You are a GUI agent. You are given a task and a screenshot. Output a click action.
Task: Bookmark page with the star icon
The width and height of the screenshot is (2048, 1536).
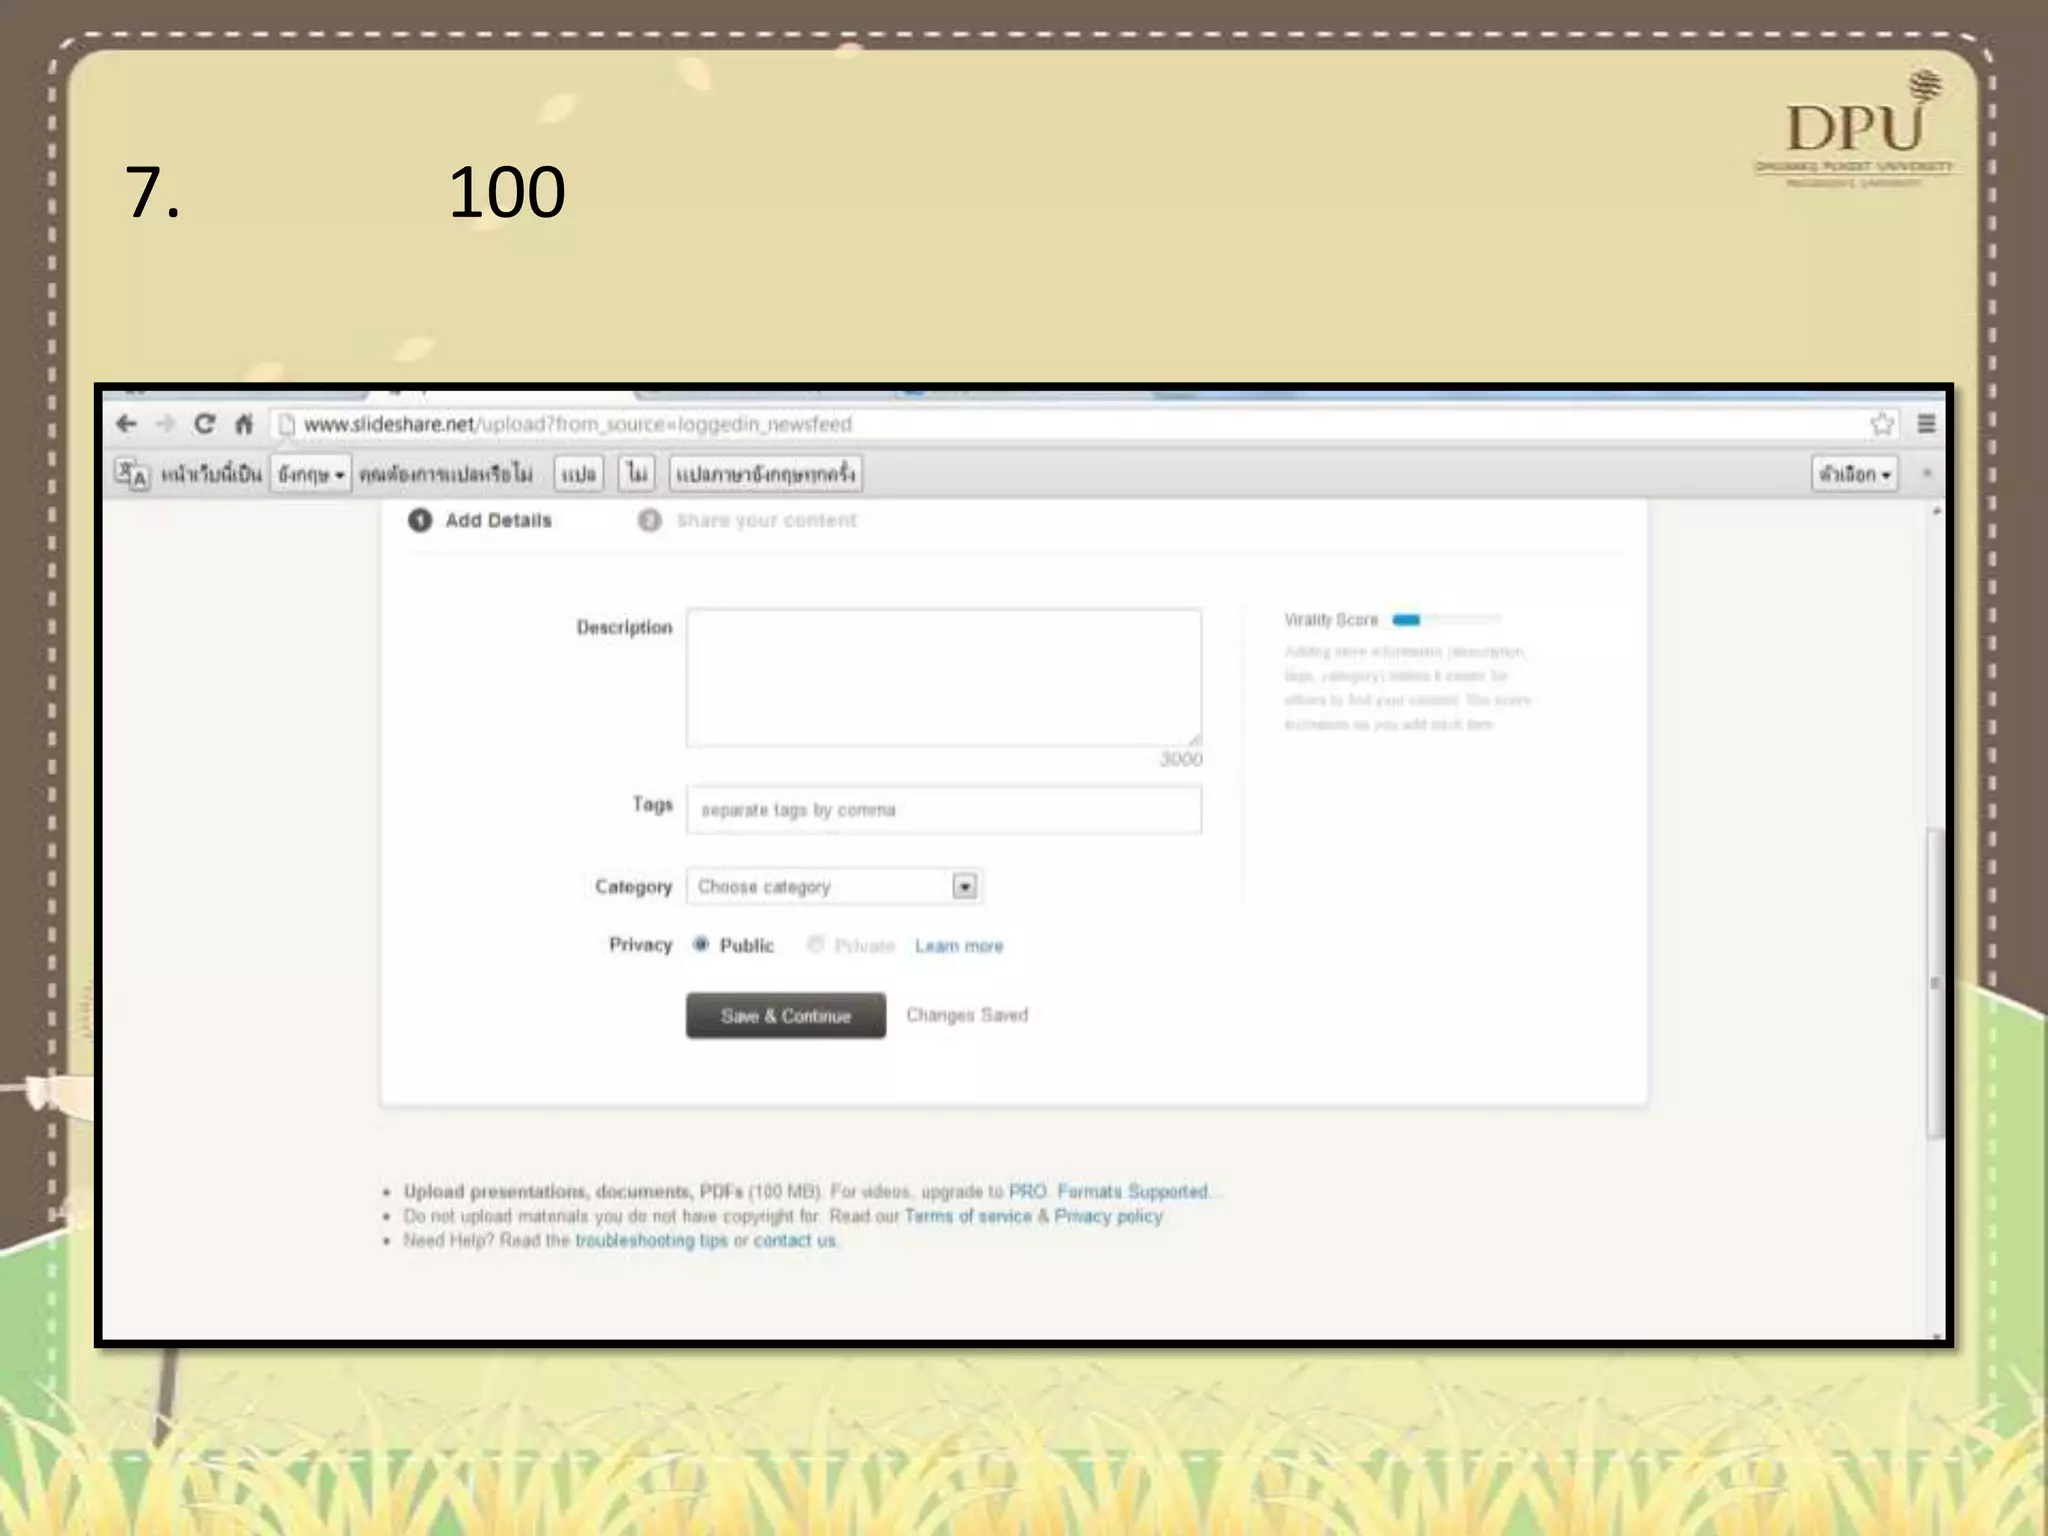pyautogui.click(x=1882, y=424)
